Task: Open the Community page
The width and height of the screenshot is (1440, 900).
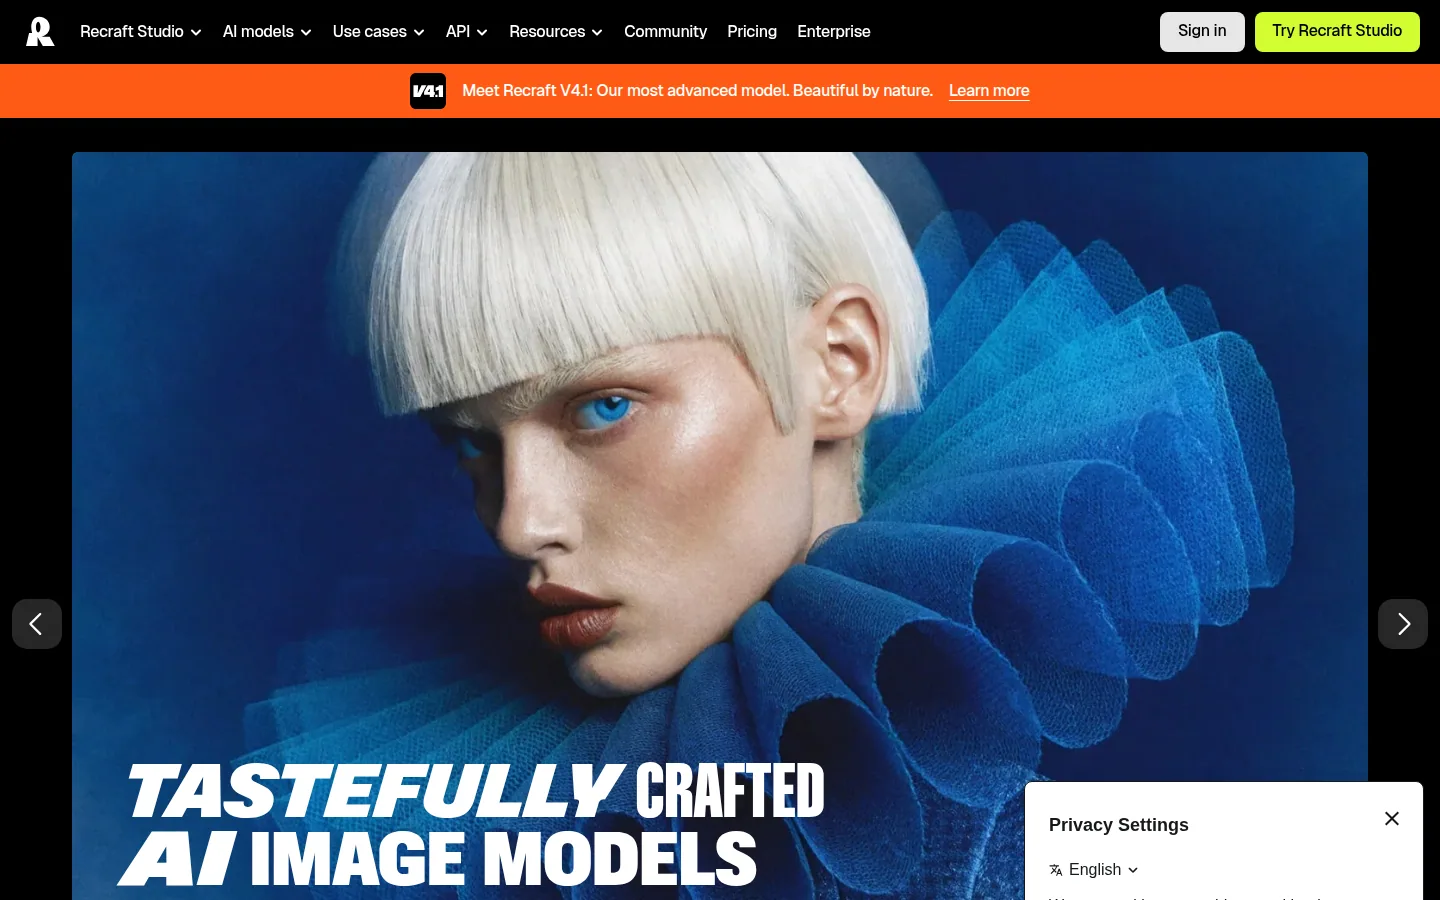Action: (x=665, y=32)
